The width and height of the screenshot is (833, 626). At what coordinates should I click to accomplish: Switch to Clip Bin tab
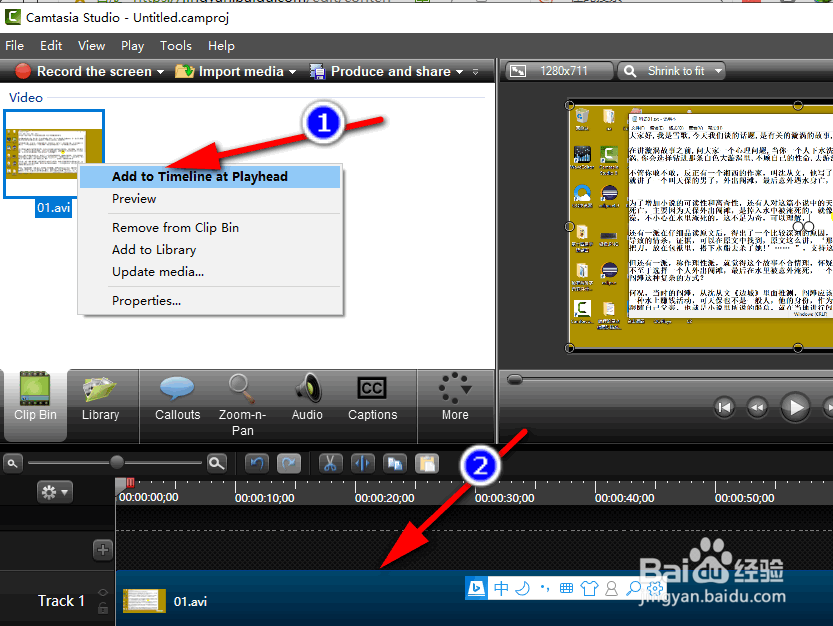tap(35, 405)
